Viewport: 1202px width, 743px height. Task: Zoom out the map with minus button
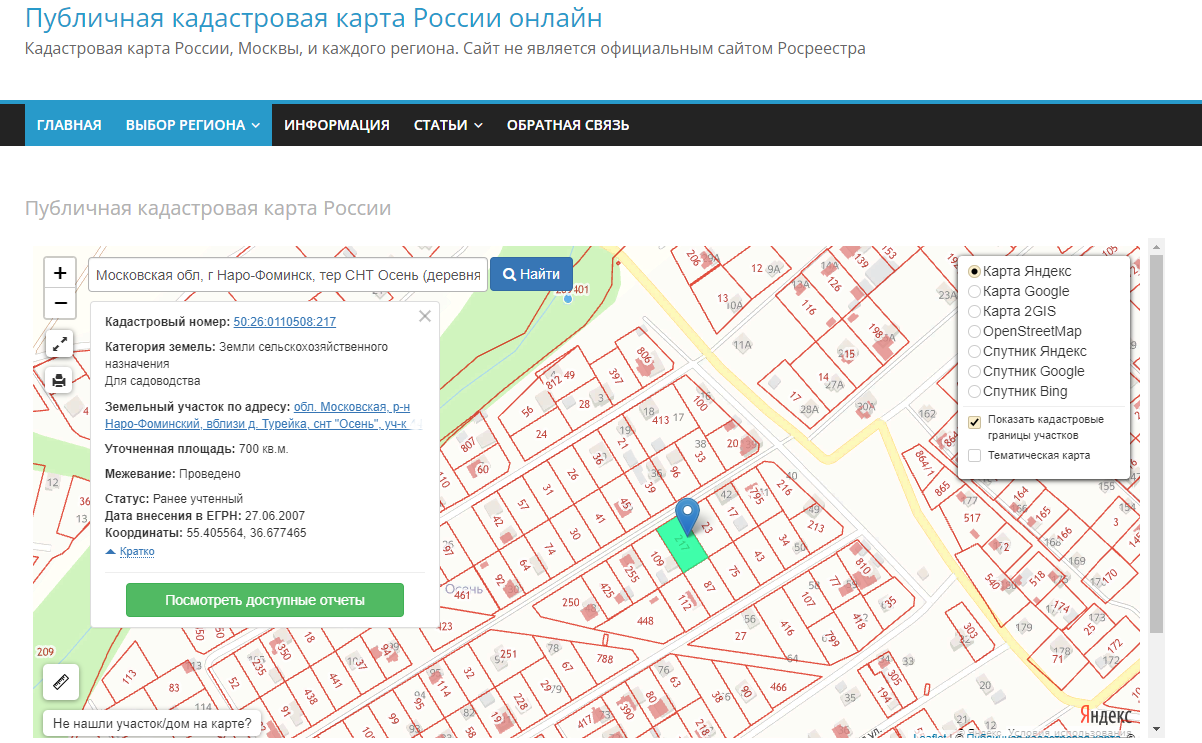[x=60, y=303]
